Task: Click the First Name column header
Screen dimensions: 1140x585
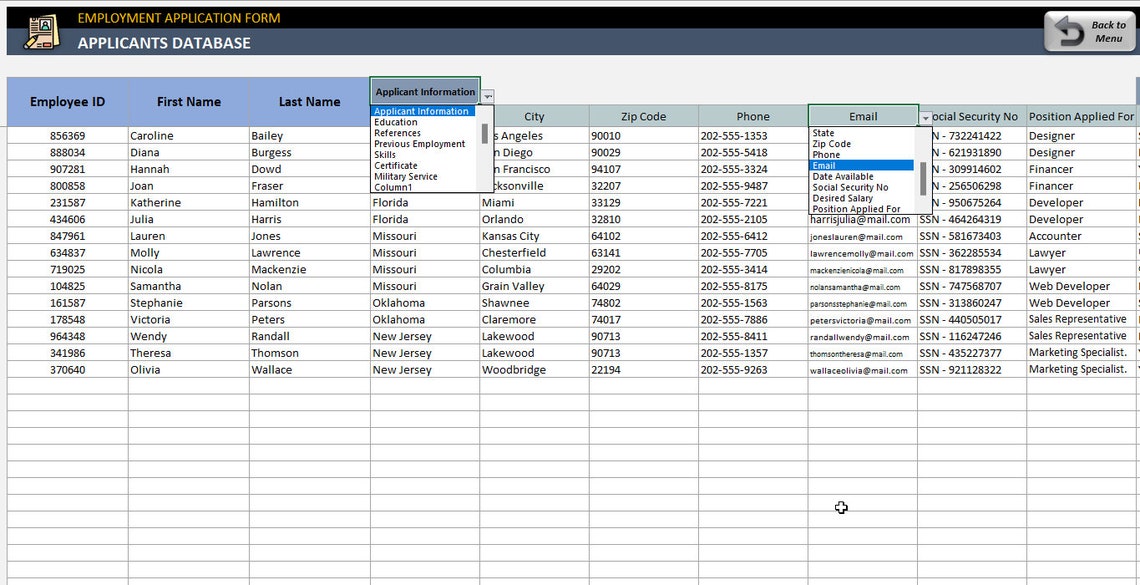Action: (189, 101)
